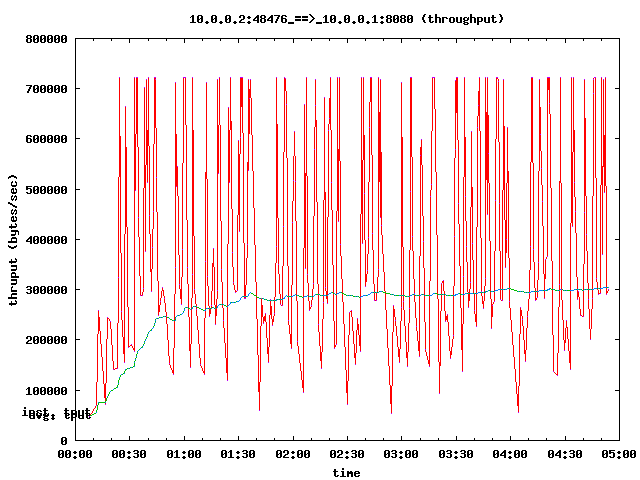Screen dimensions: 640x480
Task: Pick the 02:00 time axis label
Action: pos(292,455)
